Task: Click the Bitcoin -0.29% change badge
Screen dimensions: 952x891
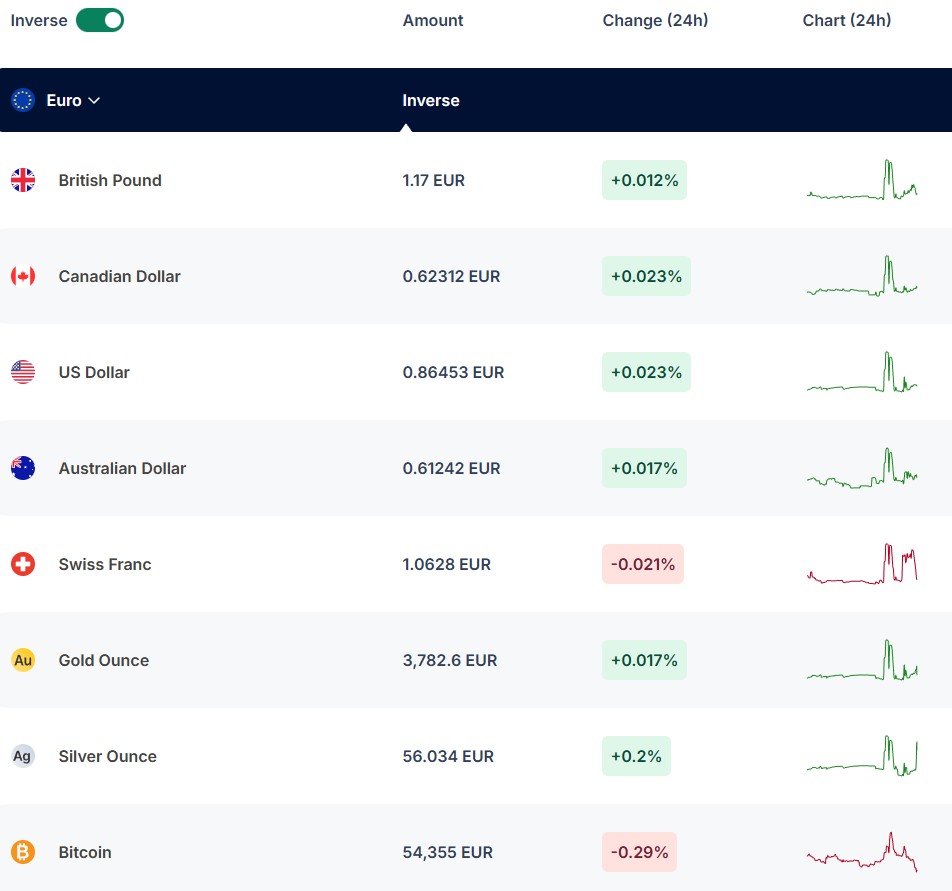Action: [x=639, y=852]
